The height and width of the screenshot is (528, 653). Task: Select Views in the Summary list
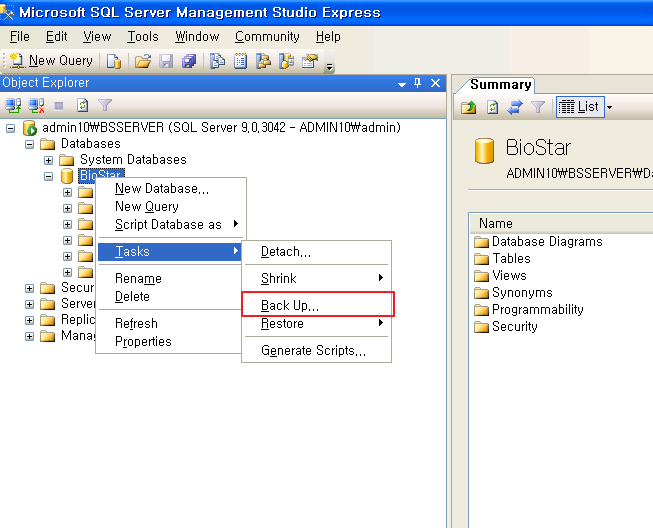[x=500, y=276]
